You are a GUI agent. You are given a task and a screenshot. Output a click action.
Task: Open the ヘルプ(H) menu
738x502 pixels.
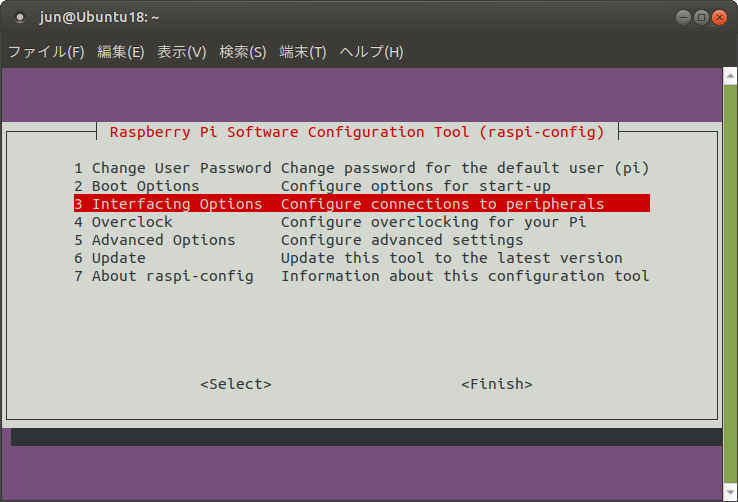coord(371,52)
